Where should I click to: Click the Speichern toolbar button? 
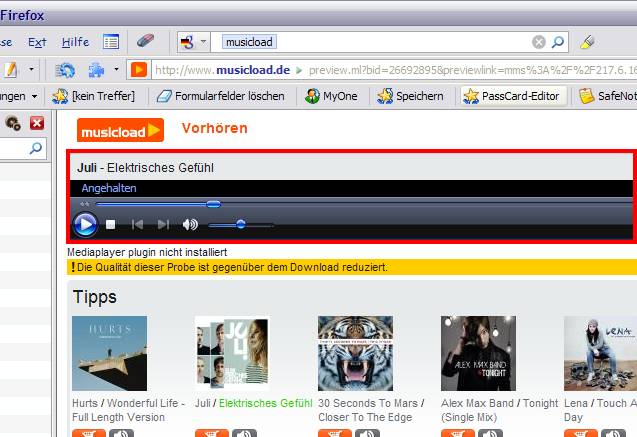(410, 96)
